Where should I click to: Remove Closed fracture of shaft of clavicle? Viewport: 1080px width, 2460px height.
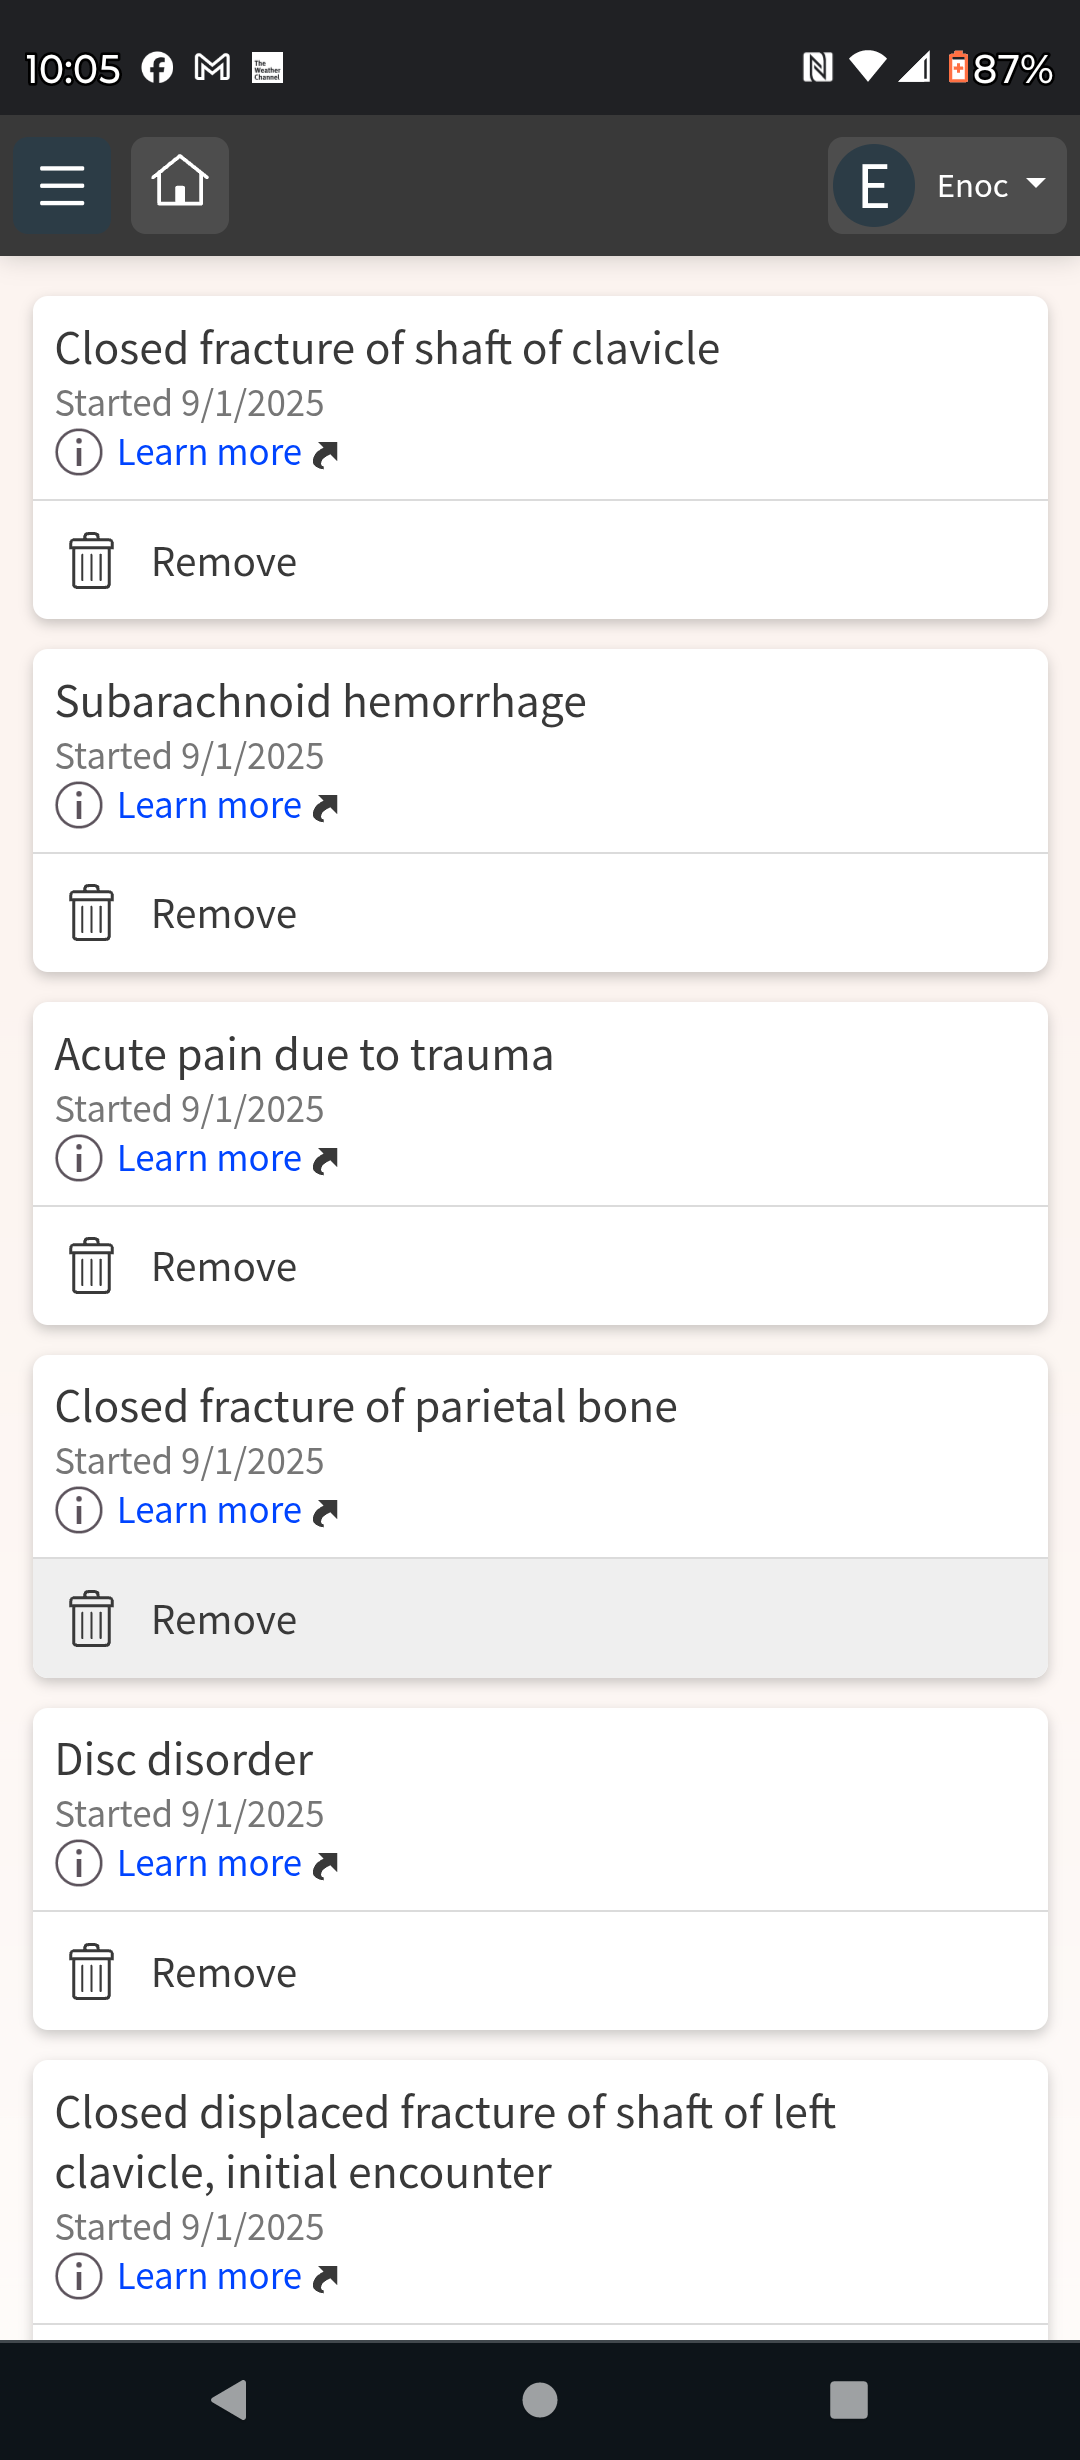click(x=540, y=561)
